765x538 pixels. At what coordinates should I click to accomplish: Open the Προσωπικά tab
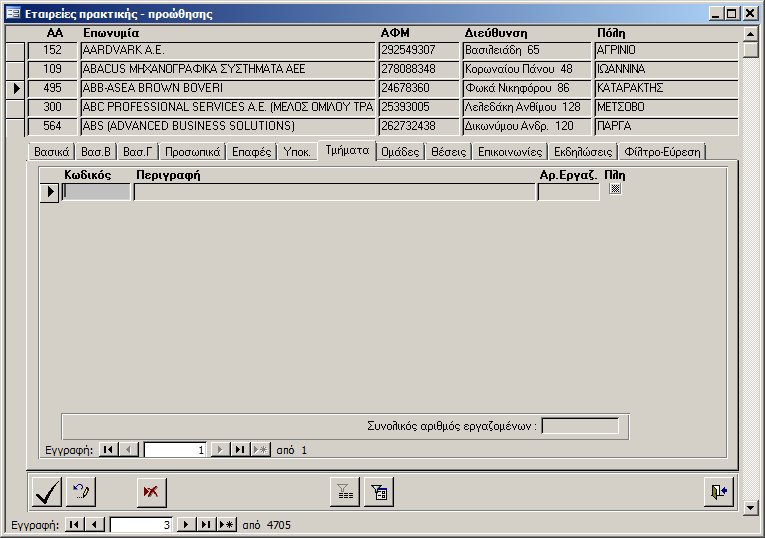pos(192,152)
